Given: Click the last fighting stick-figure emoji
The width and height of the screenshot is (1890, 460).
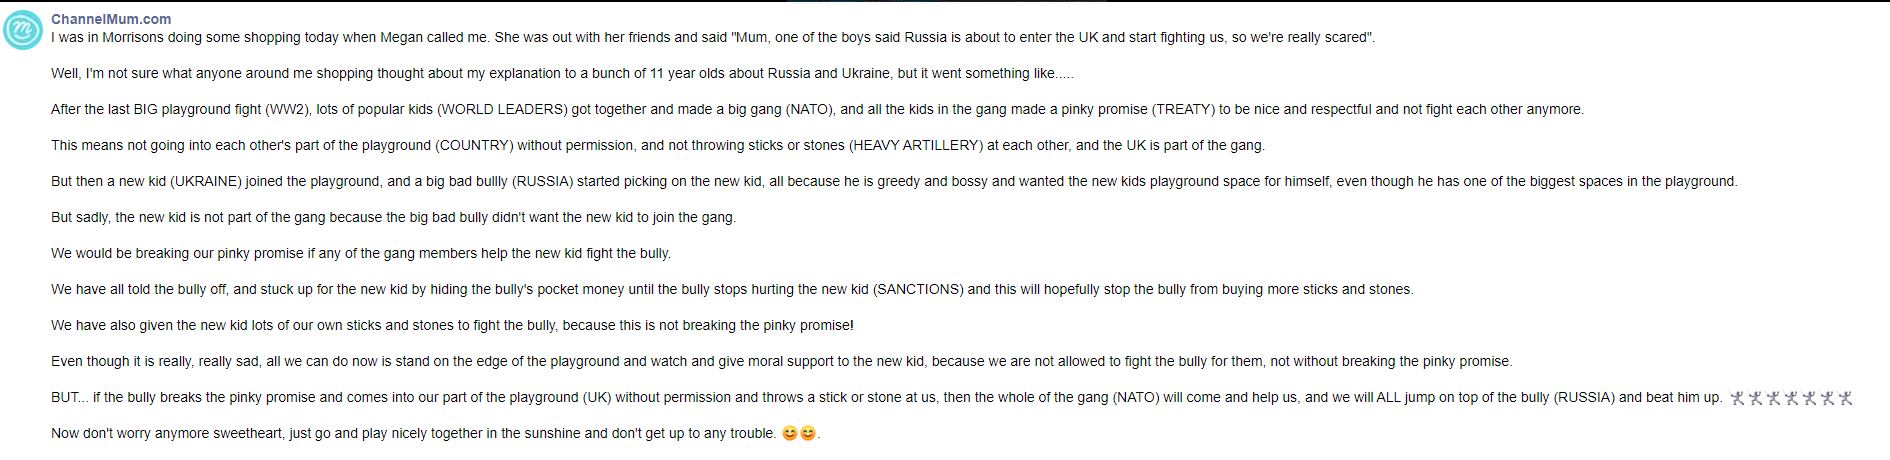Looking at the screenshot, I should point(1846,398).
